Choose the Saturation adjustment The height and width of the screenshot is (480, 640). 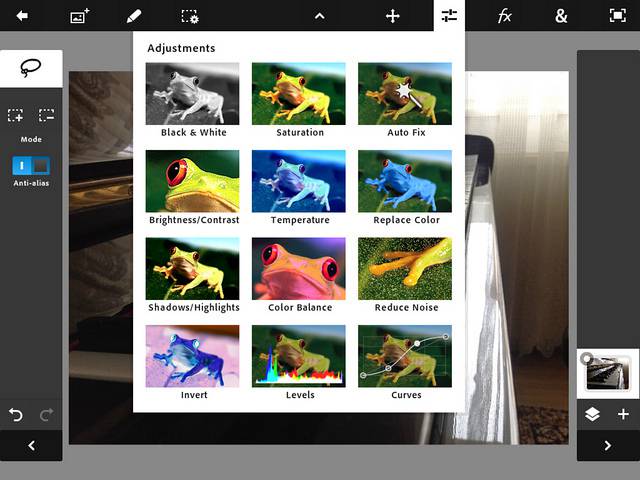(x=299, y=100)
